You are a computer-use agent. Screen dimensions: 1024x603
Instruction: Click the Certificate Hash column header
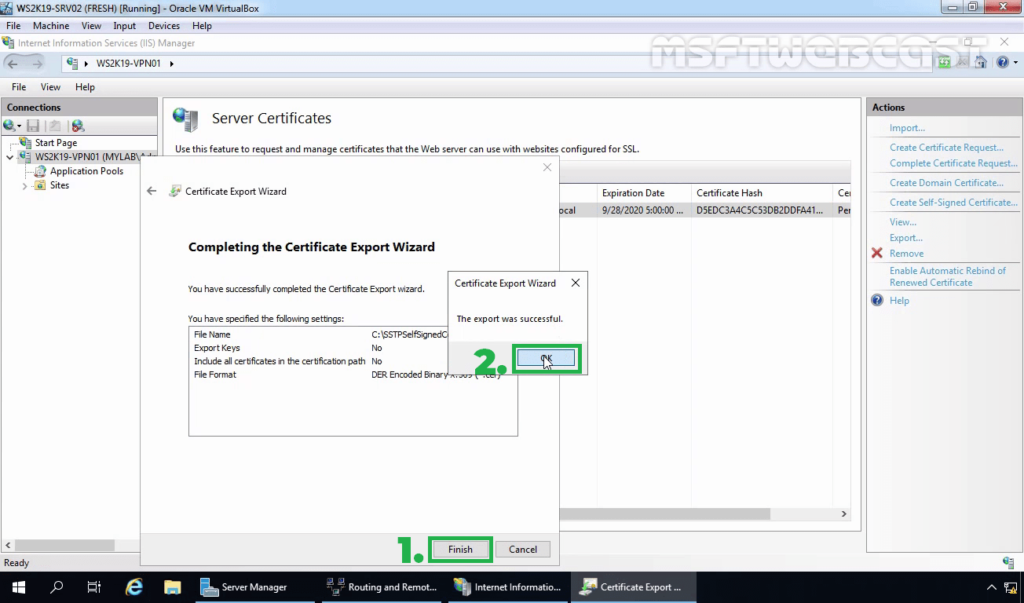point(761,193)
